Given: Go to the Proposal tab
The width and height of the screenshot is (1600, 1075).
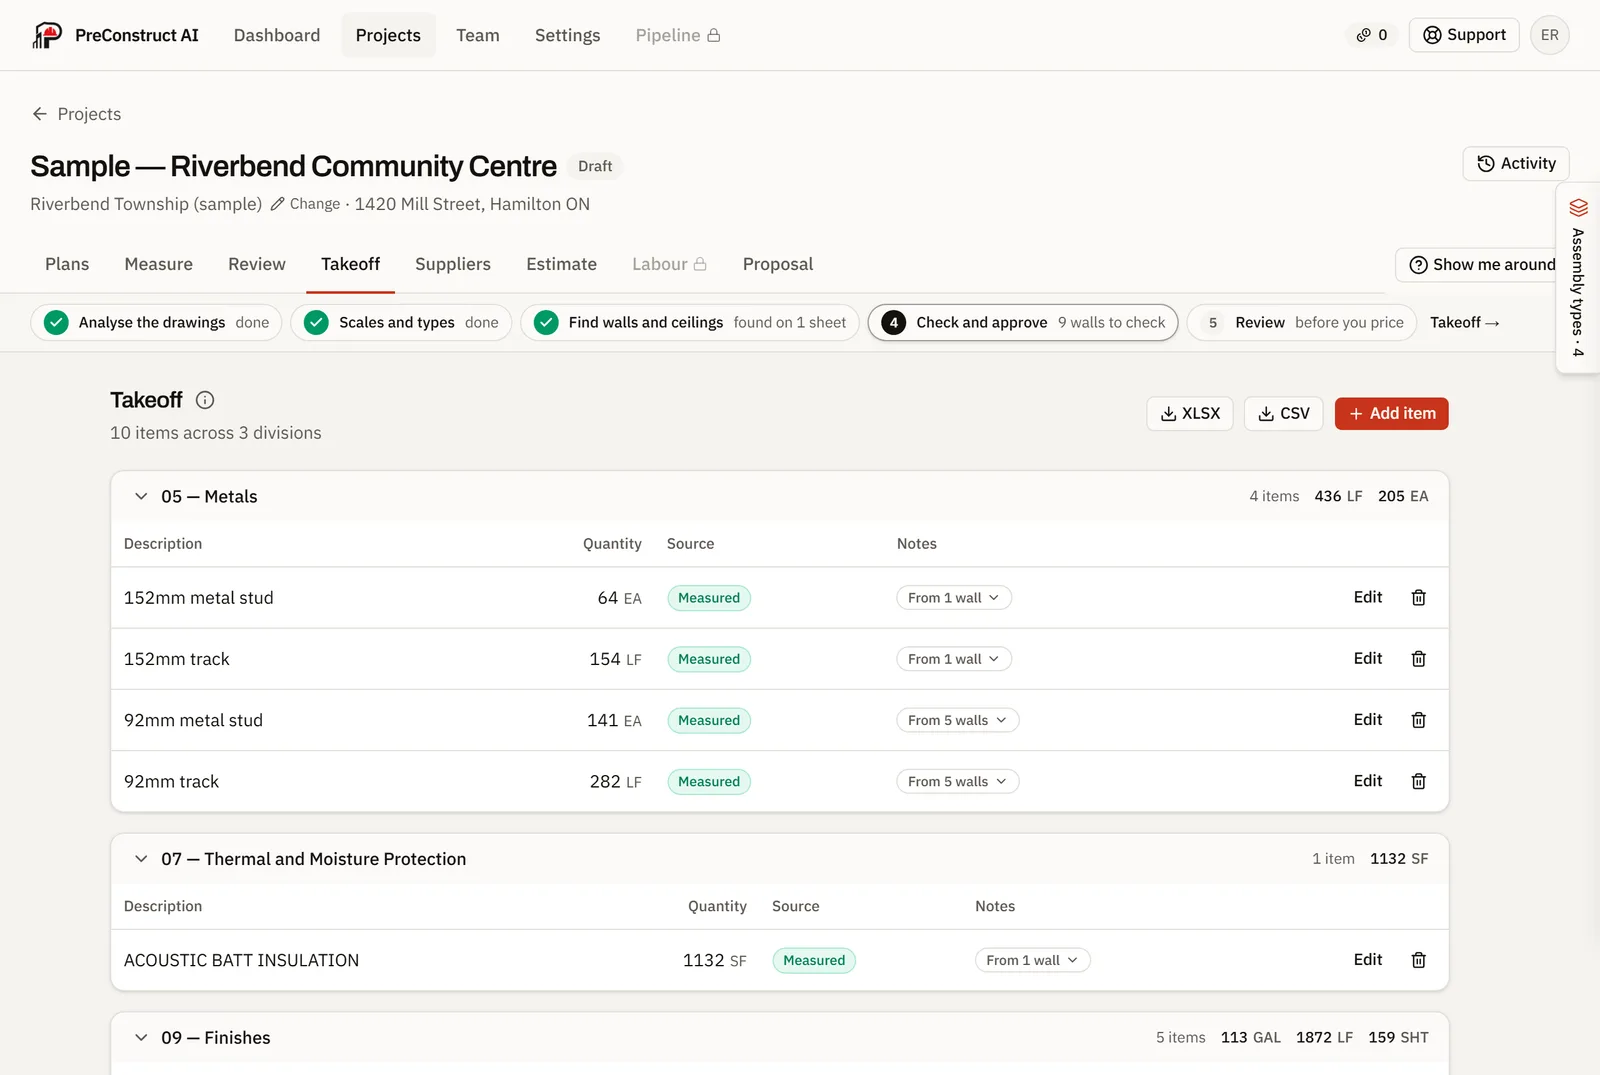Looking at the screenshot, I should pyautogui.click(x=778, y=264).
